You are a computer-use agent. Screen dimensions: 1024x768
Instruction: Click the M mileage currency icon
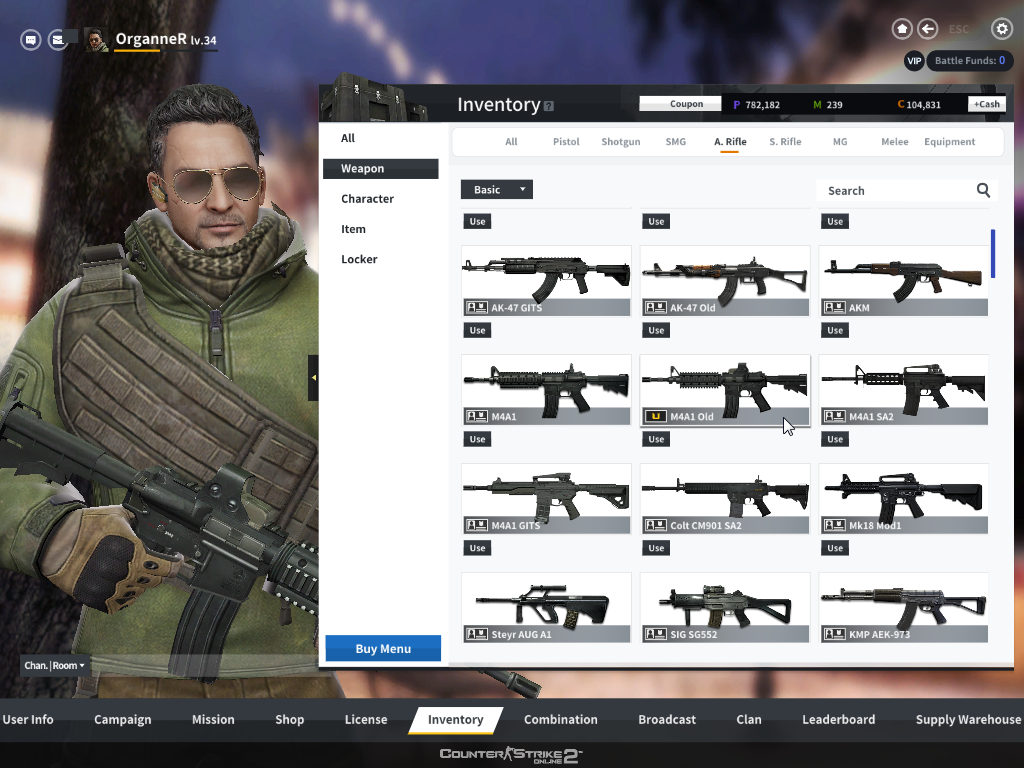click(817, 104)
